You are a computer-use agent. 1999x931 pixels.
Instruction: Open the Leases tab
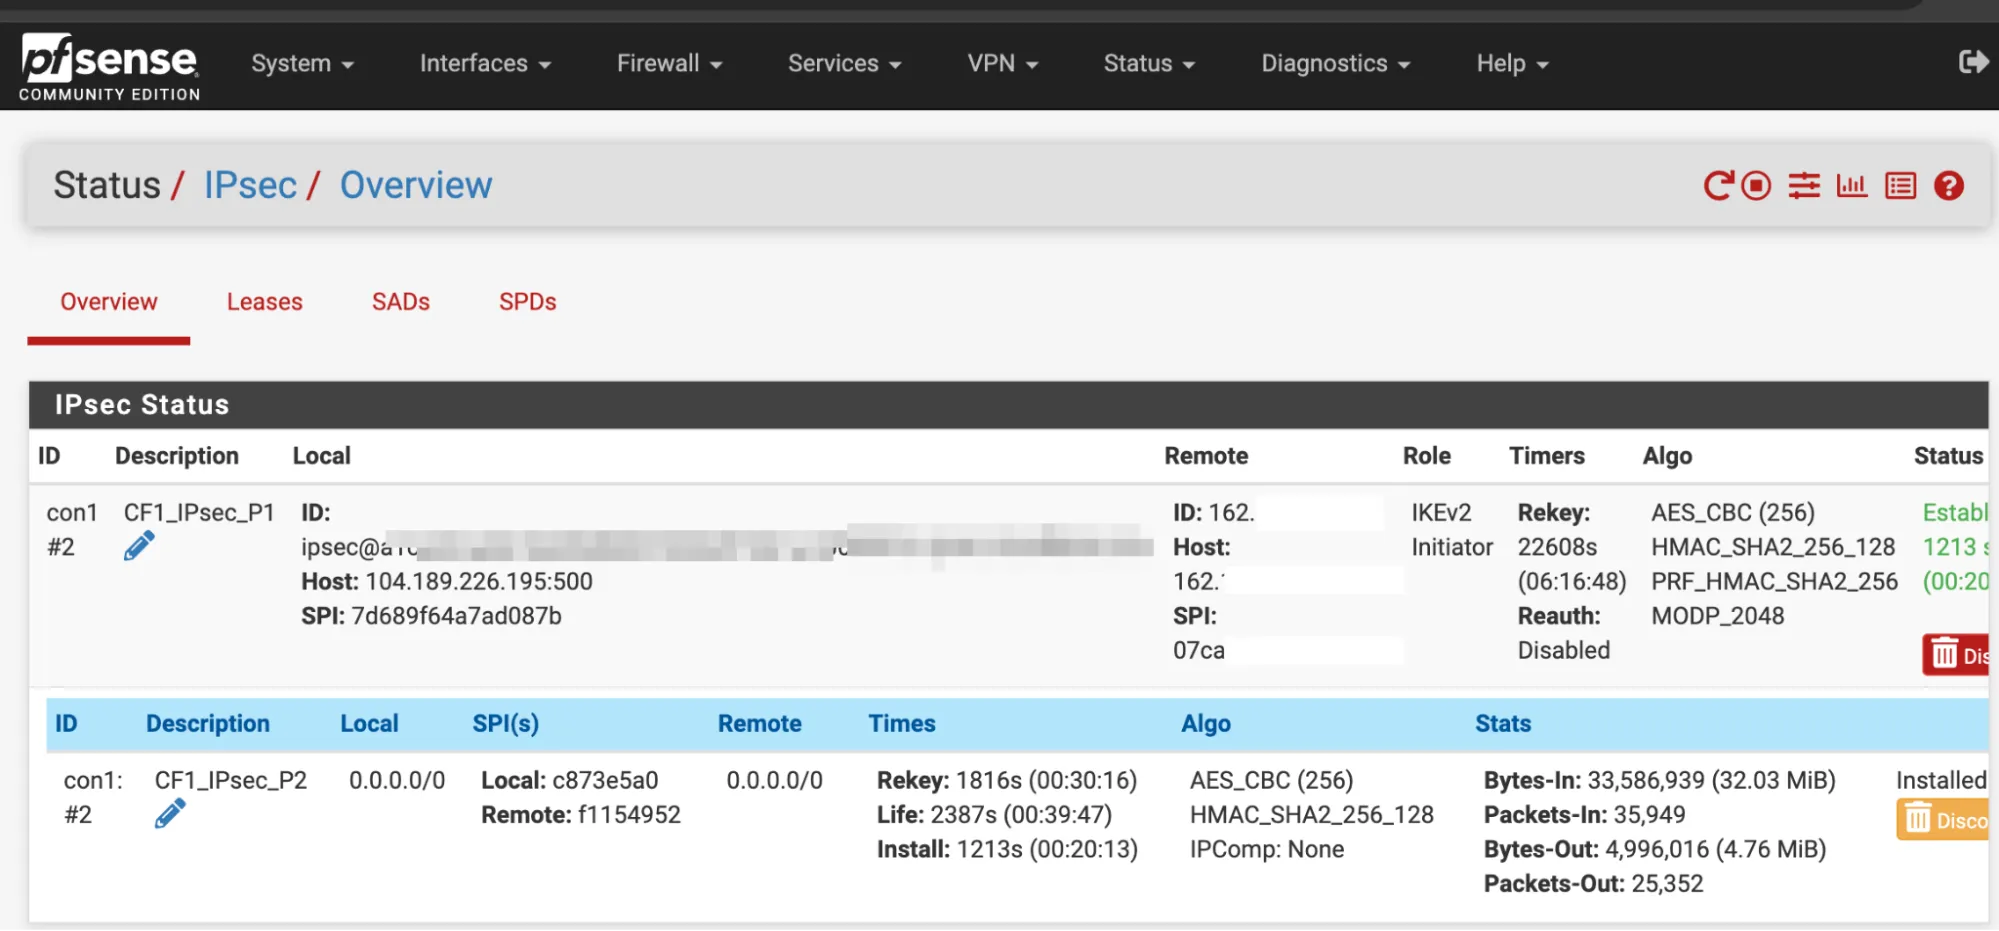point(264,301)
